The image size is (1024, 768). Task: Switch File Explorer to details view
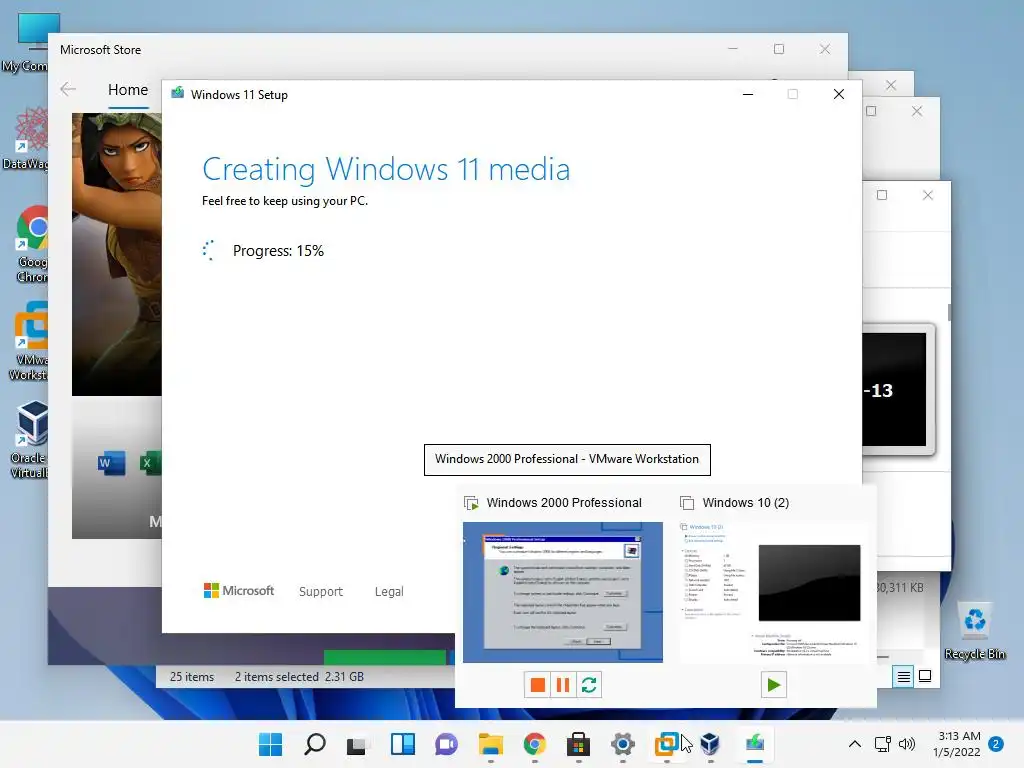point(903,677)
